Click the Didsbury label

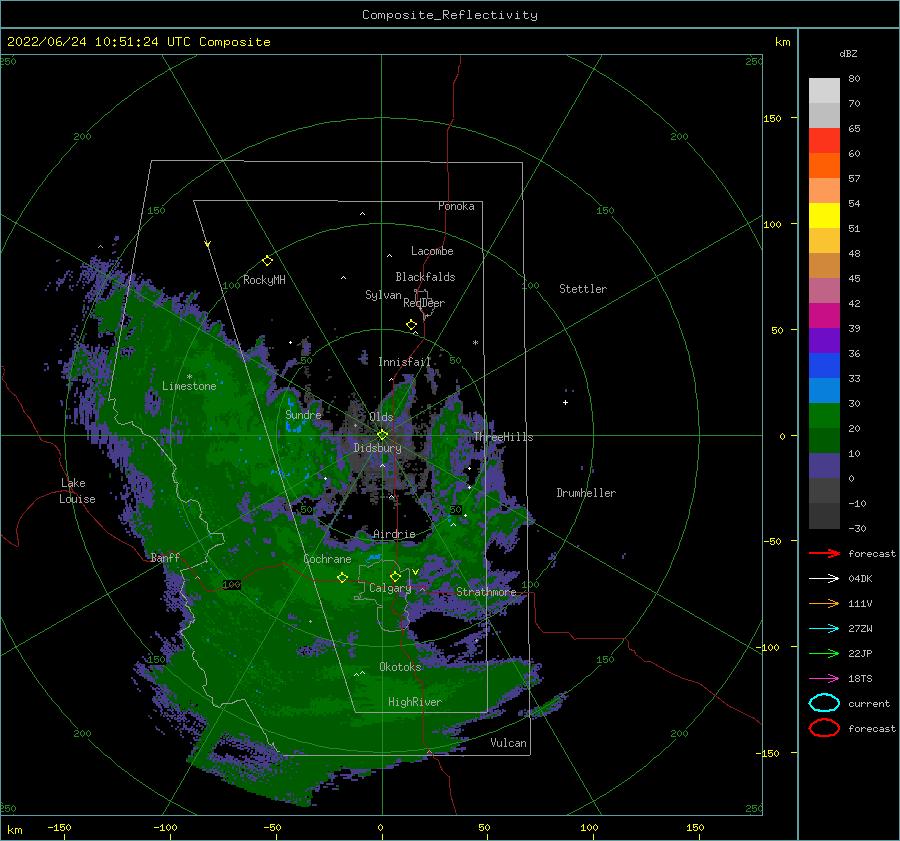coord(378,448)
